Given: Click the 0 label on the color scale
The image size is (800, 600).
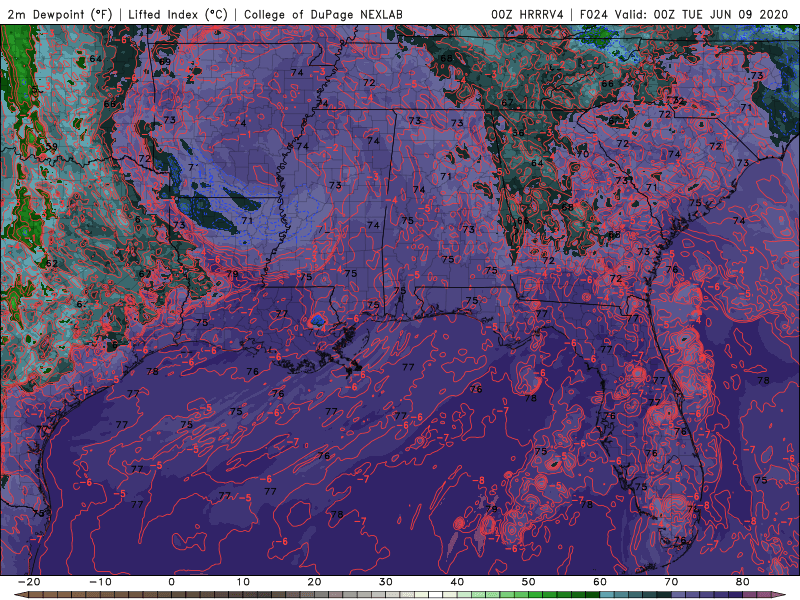Looking at the screenshot, I should (171, 582).
